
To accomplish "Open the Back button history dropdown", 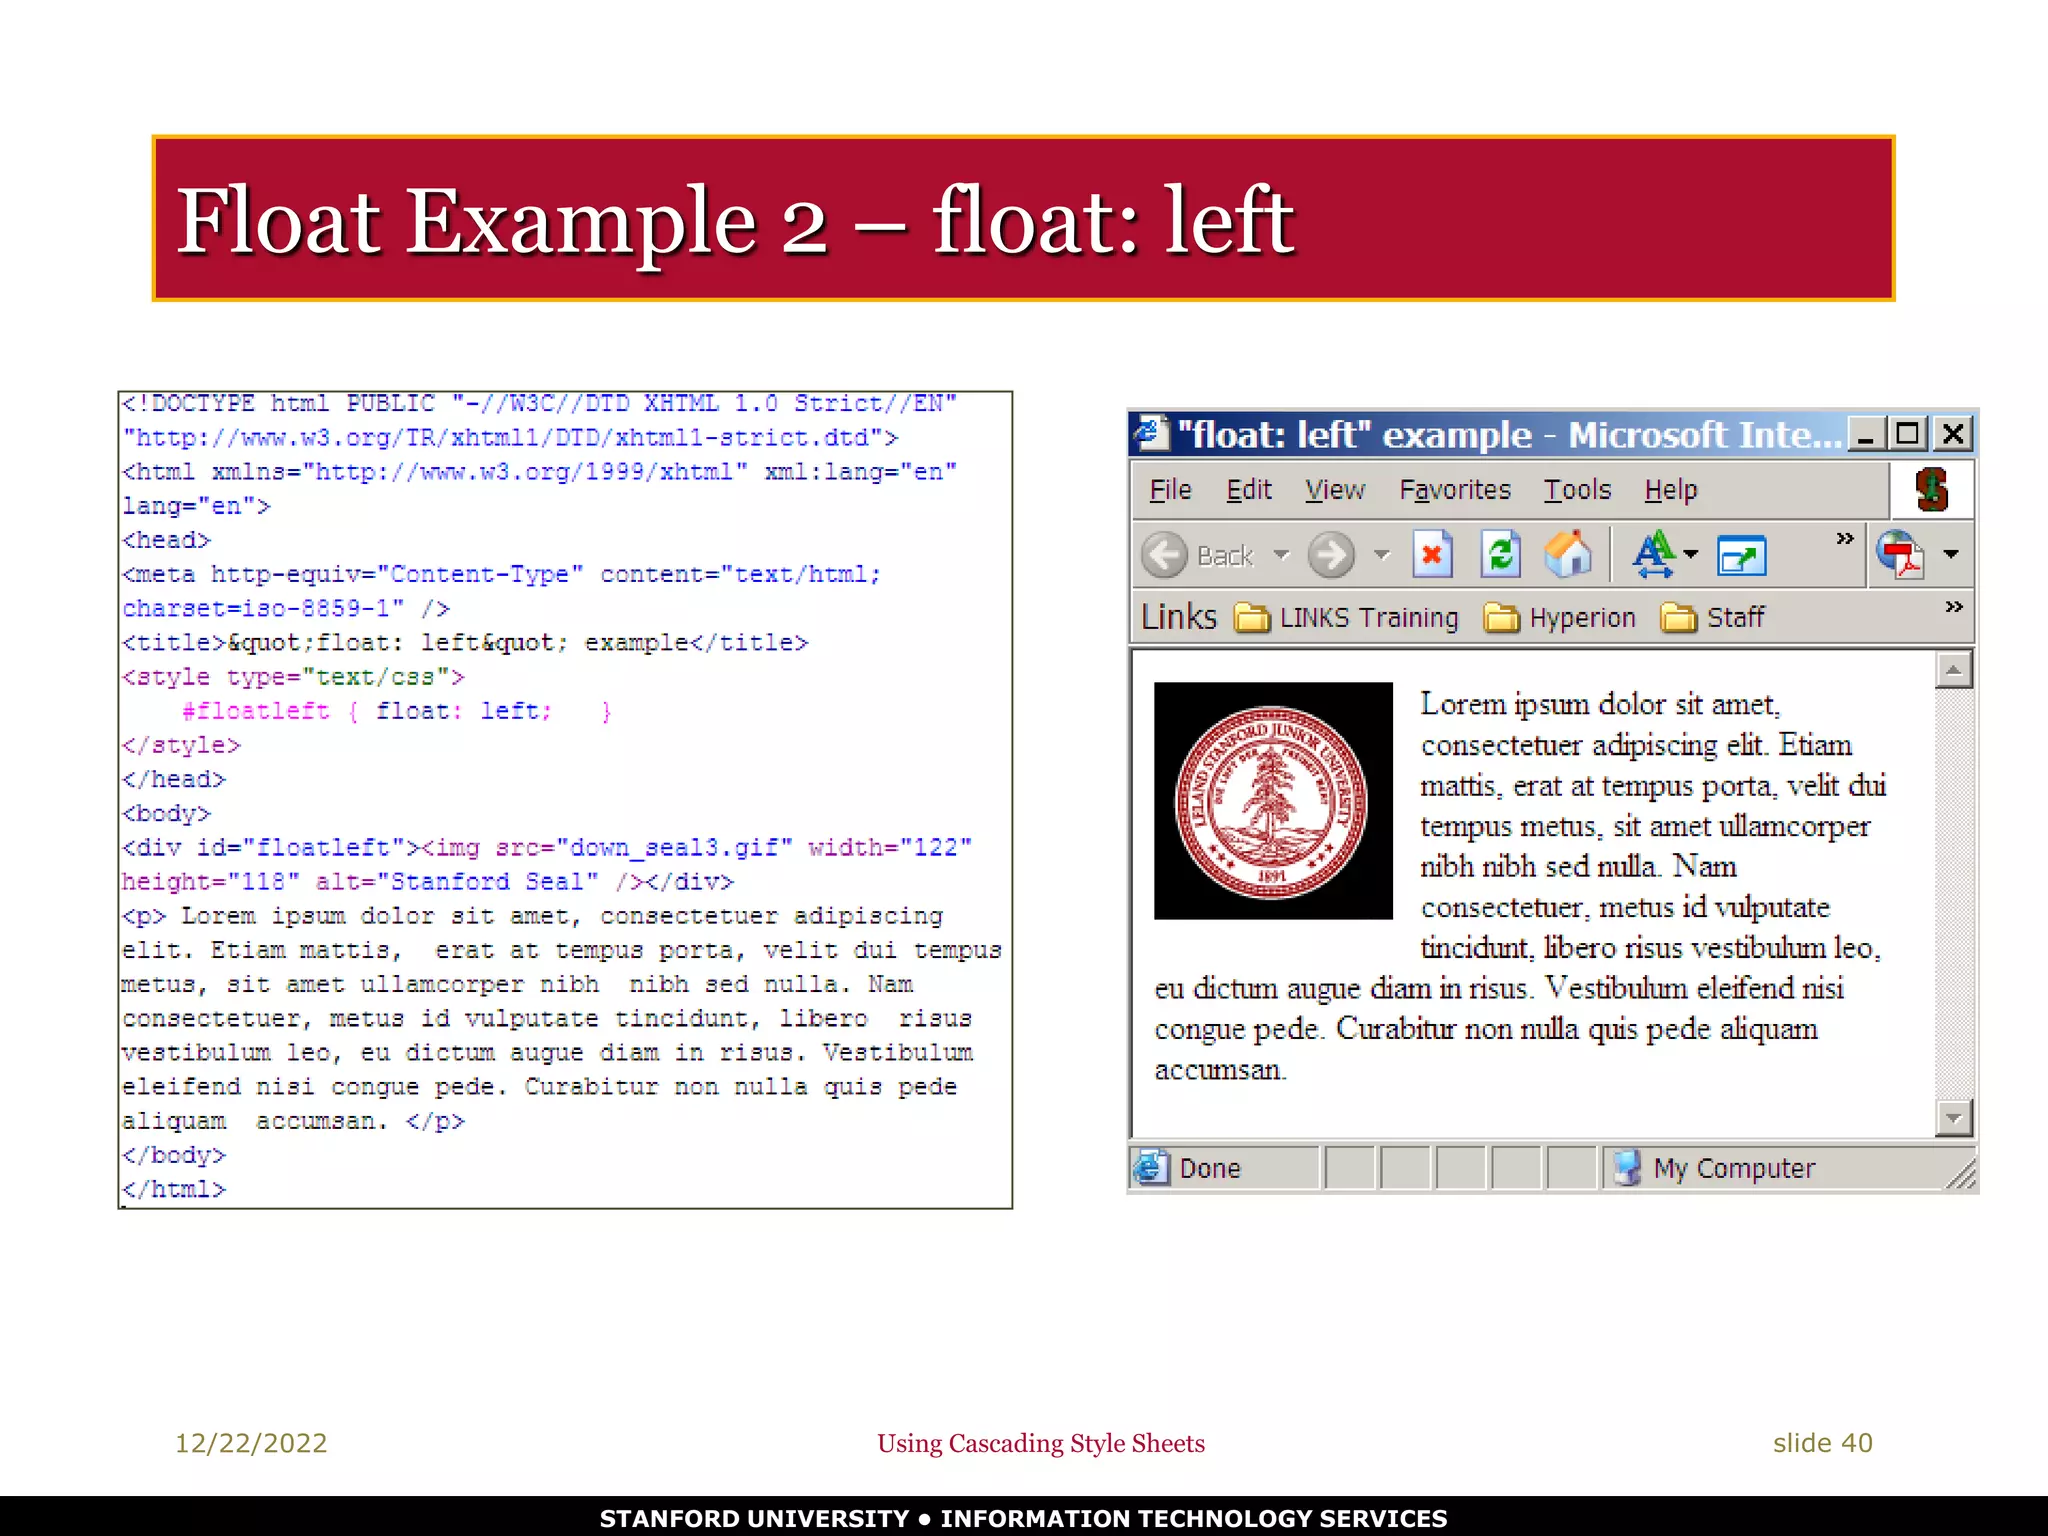I will pyautogui.click(x=1281, y=555).
